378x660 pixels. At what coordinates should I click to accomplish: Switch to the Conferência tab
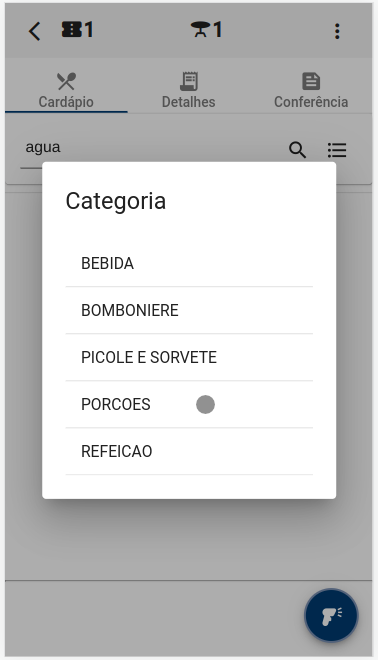[x=311, y=90]
